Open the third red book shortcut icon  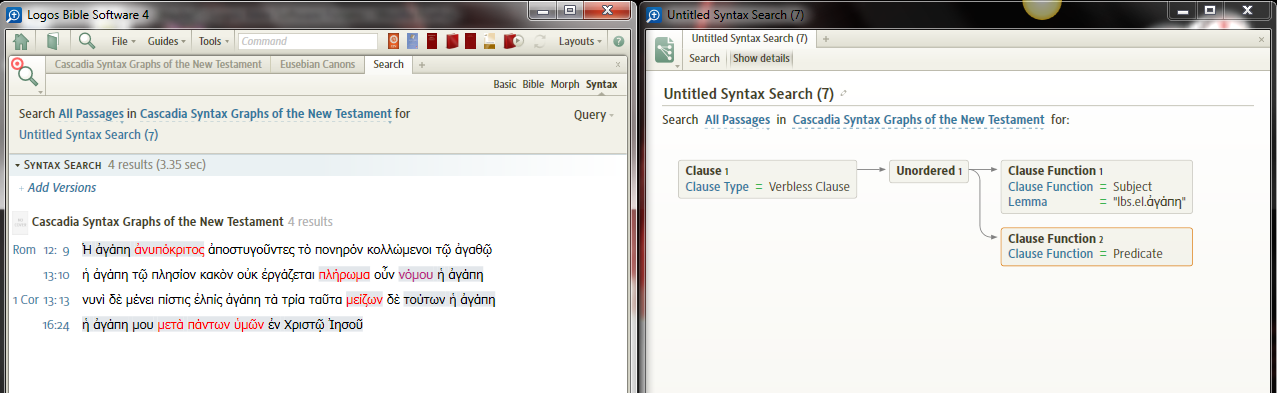(x=470, y=41)
